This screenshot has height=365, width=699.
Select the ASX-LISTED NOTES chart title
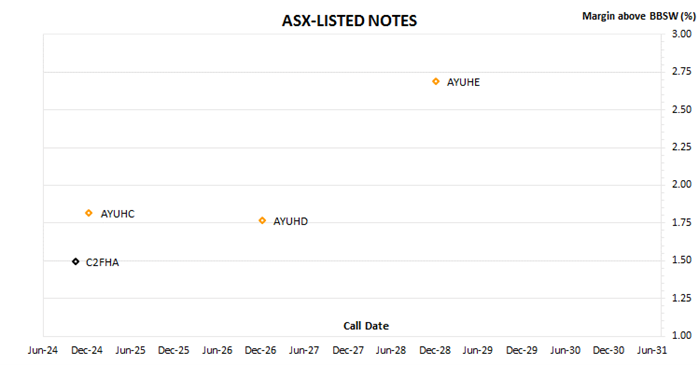[350, 21]
